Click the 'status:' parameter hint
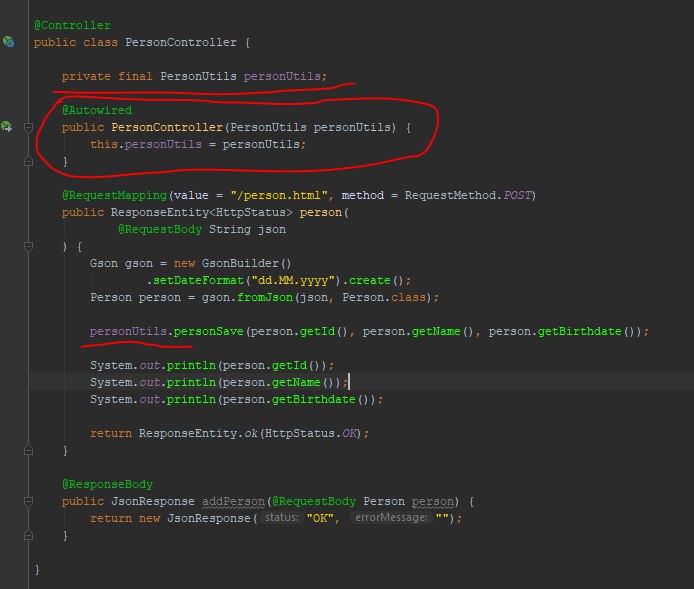The width and height of the screenshot is (694, 589). (x=281, y=518)
